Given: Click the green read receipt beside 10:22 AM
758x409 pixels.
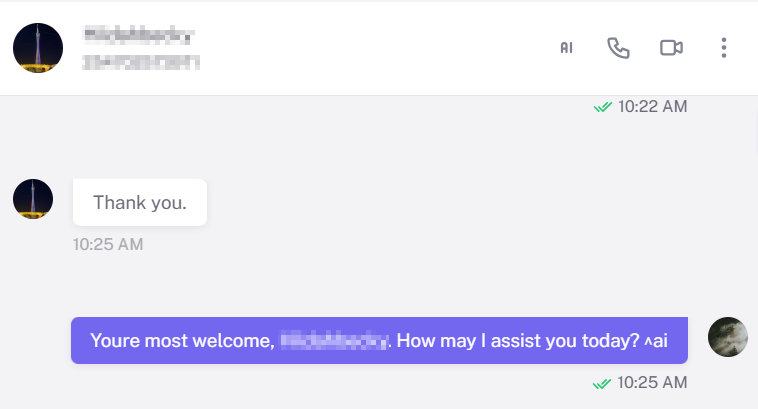Looking at the screenshot, I should pyautogui.click(x=602, y=106).
